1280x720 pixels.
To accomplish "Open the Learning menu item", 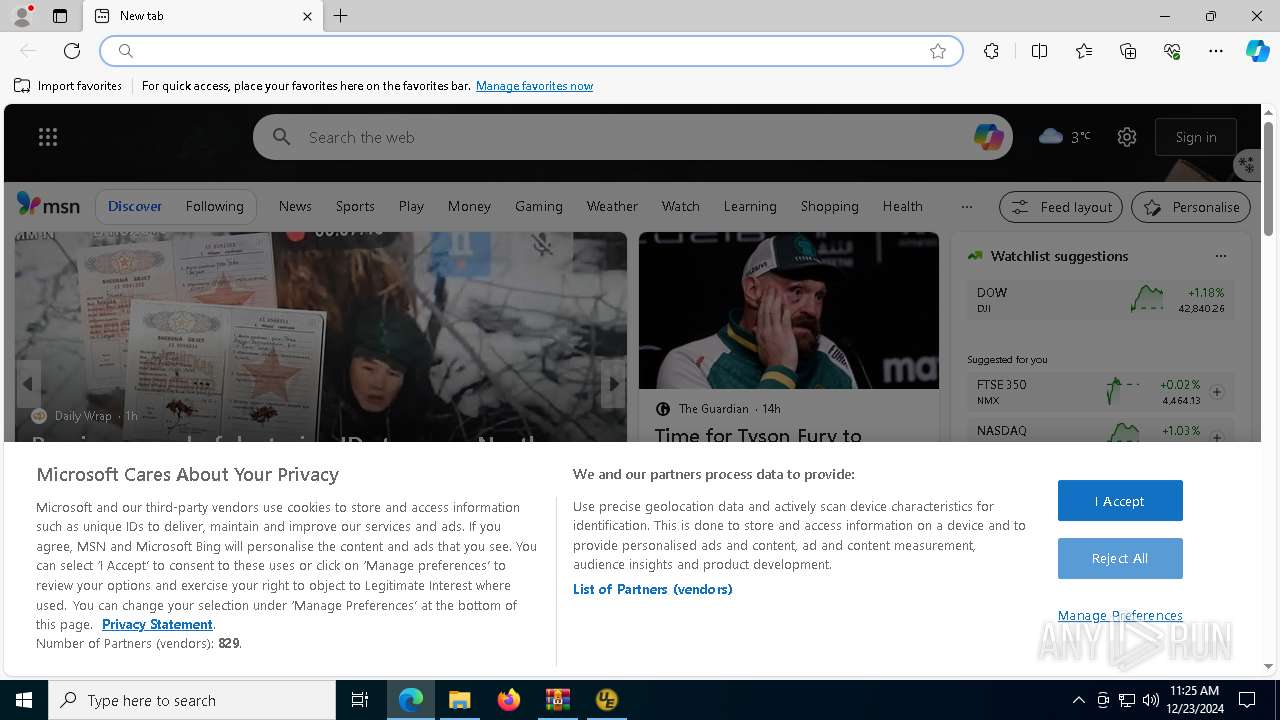I will pyautogui.click(x=750, y=206).
